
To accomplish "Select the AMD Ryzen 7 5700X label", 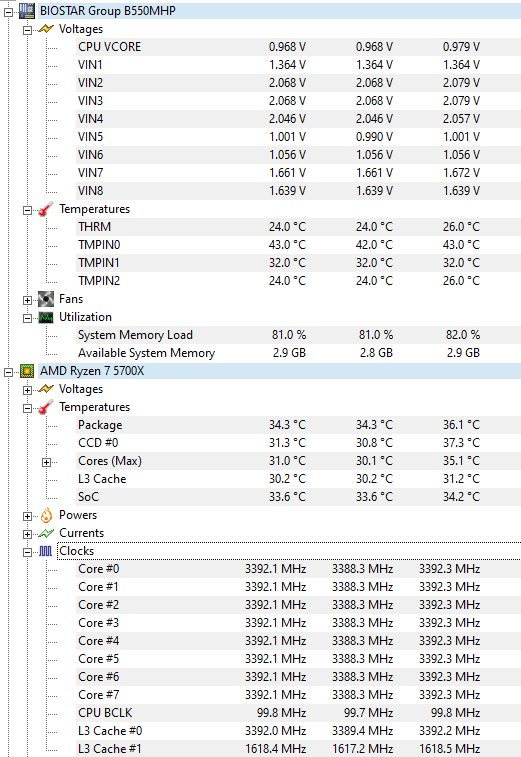I will coord(92,371).
